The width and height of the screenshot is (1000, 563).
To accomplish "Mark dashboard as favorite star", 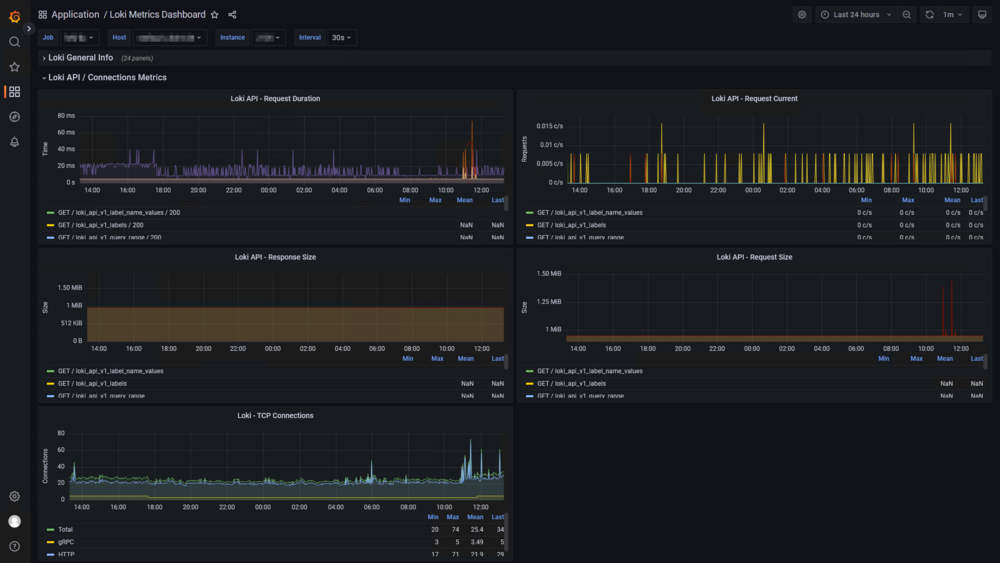I will tap(215, 15).
